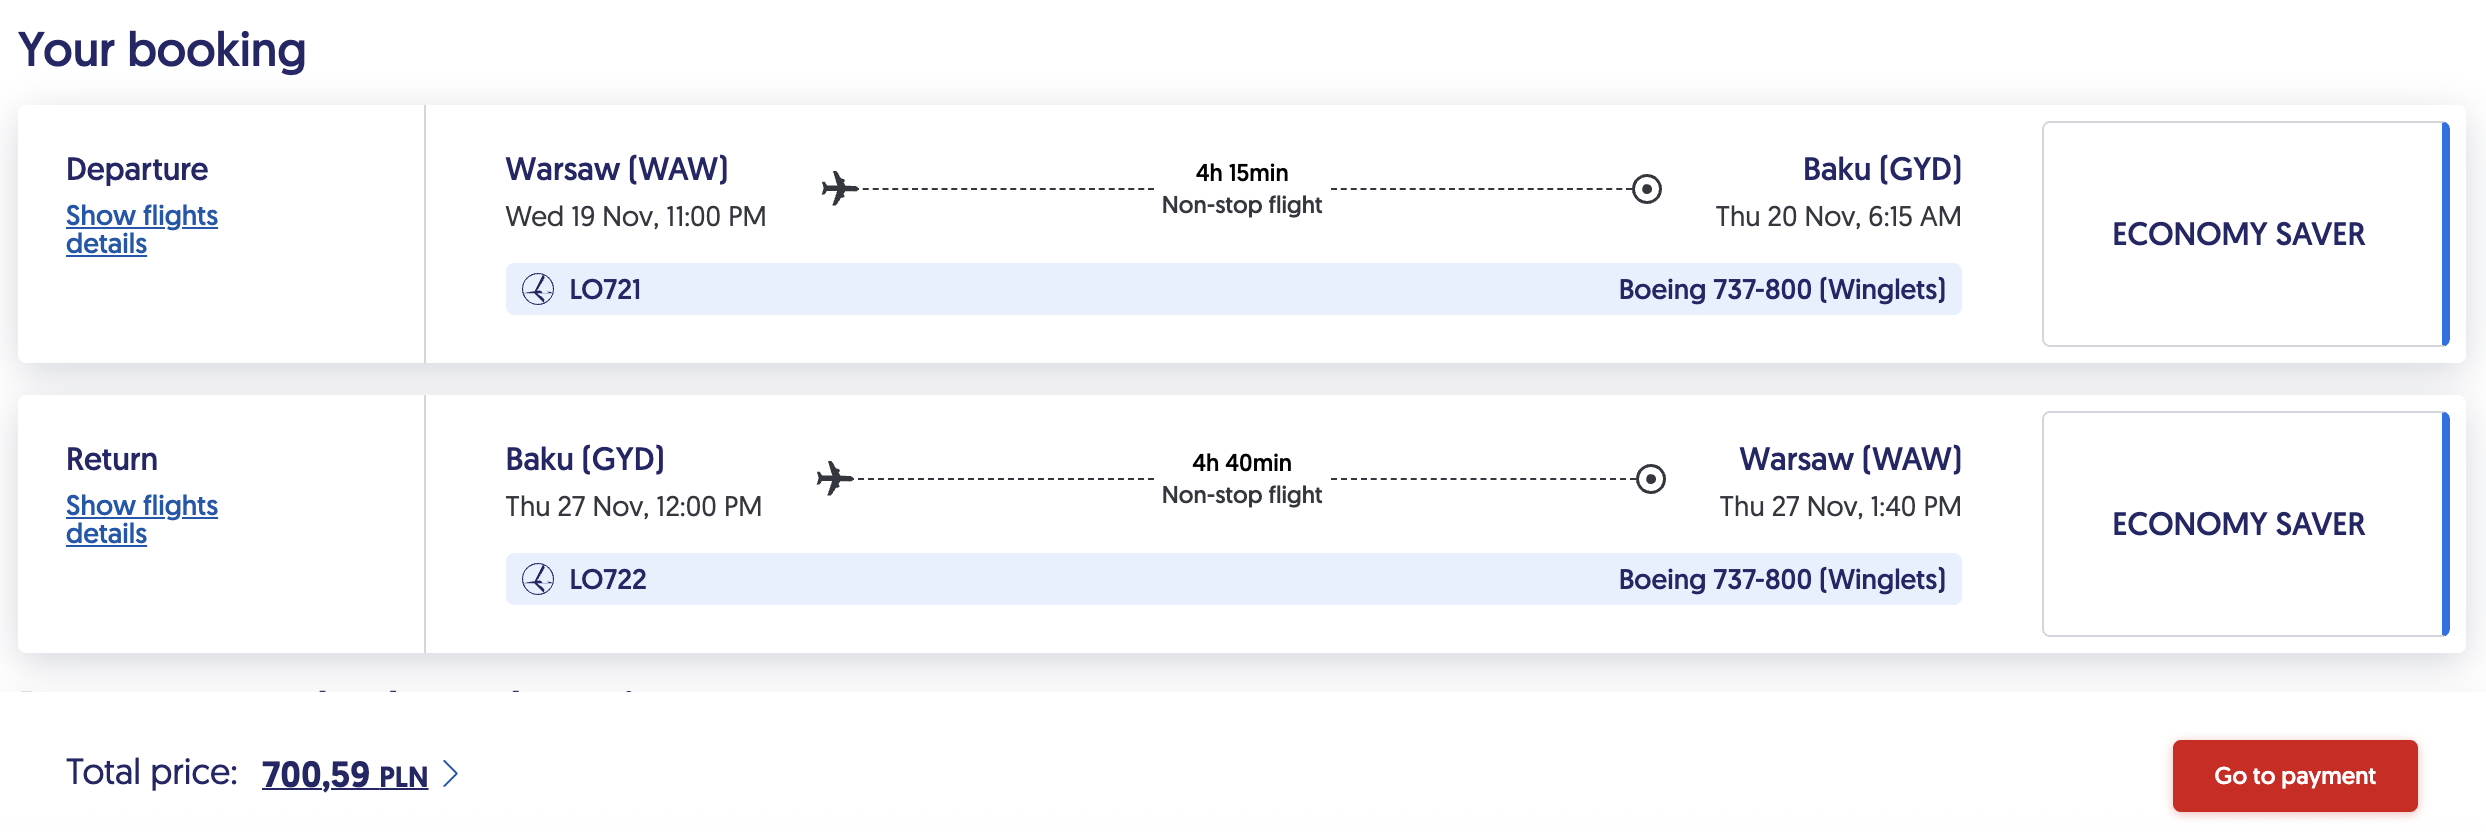Click the arrival circle marker beside Baku (GYD)

1646,188
